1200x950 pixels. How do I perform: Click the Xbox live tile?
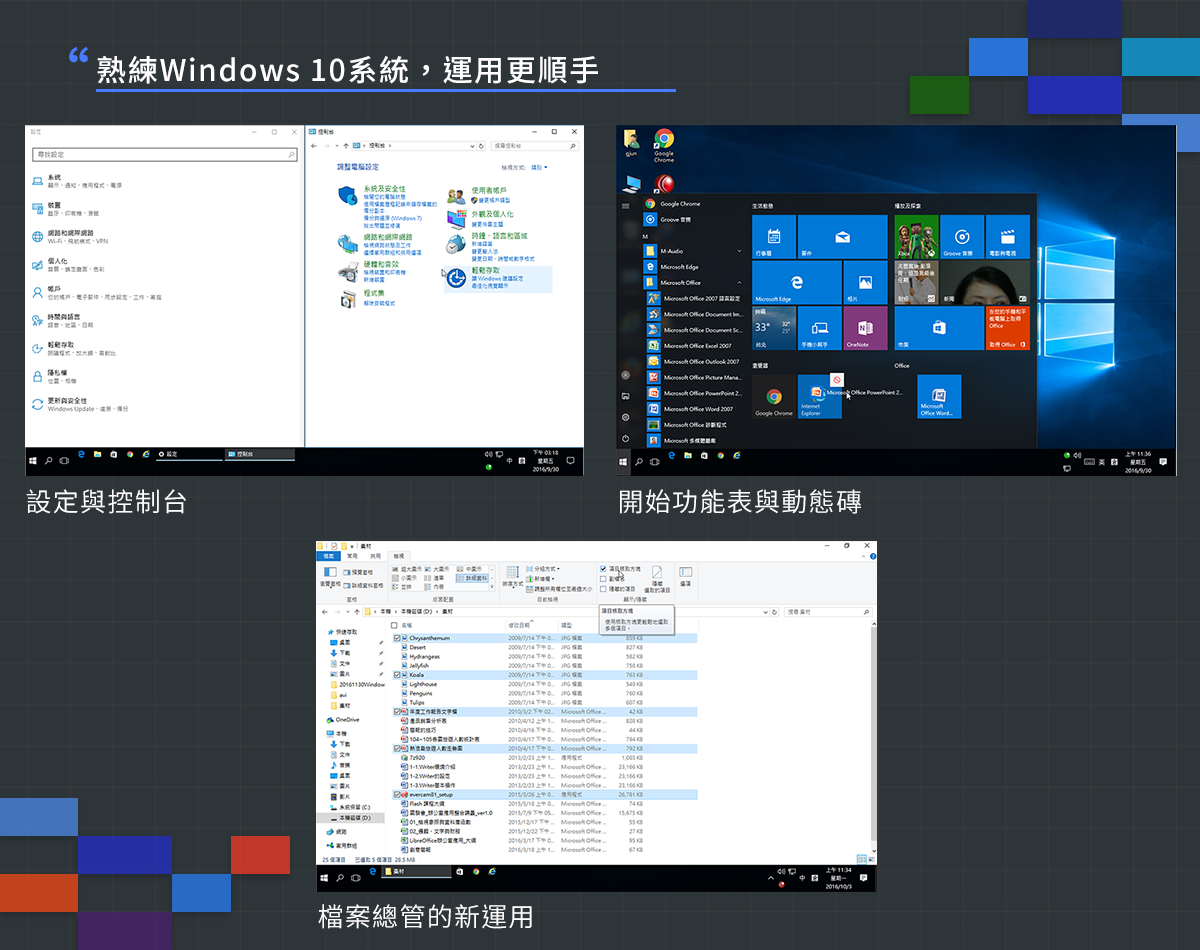[914, 237]
